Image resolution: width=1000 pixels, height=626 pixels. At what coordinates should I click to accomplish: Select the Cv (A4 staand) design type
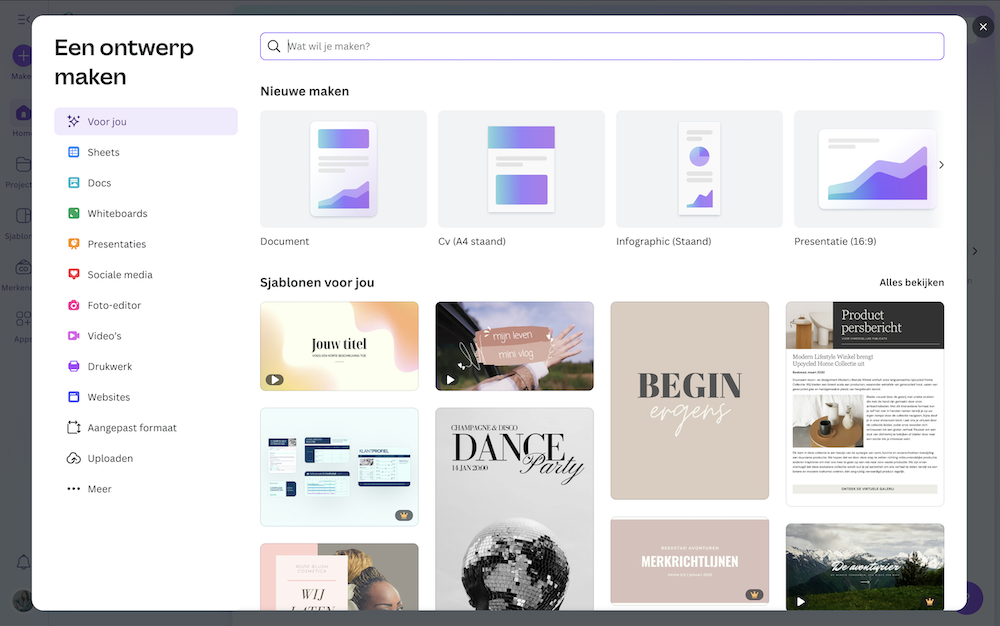tap(521, 169)
